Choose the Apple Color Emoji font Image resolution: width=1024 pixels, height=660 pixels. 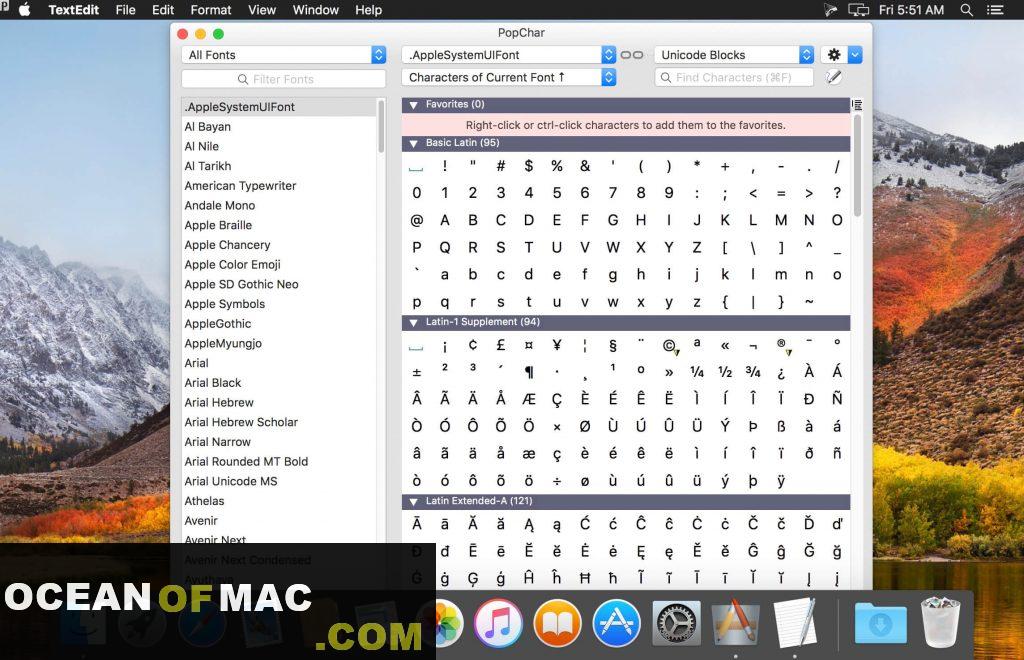232,264
